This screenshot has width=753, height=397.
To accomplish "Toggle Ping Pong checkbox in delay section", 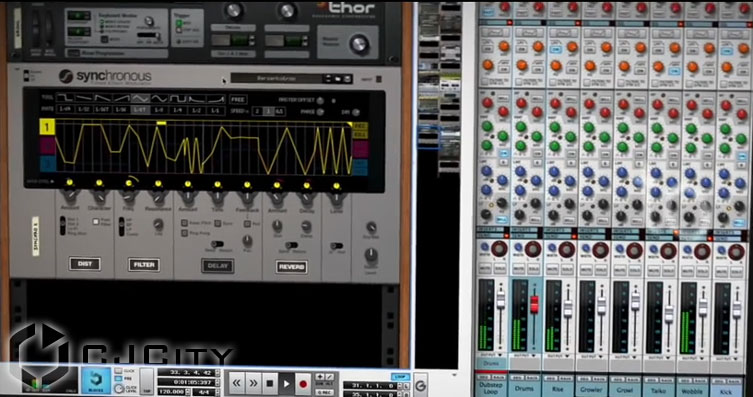I will (x=184, y=233).
